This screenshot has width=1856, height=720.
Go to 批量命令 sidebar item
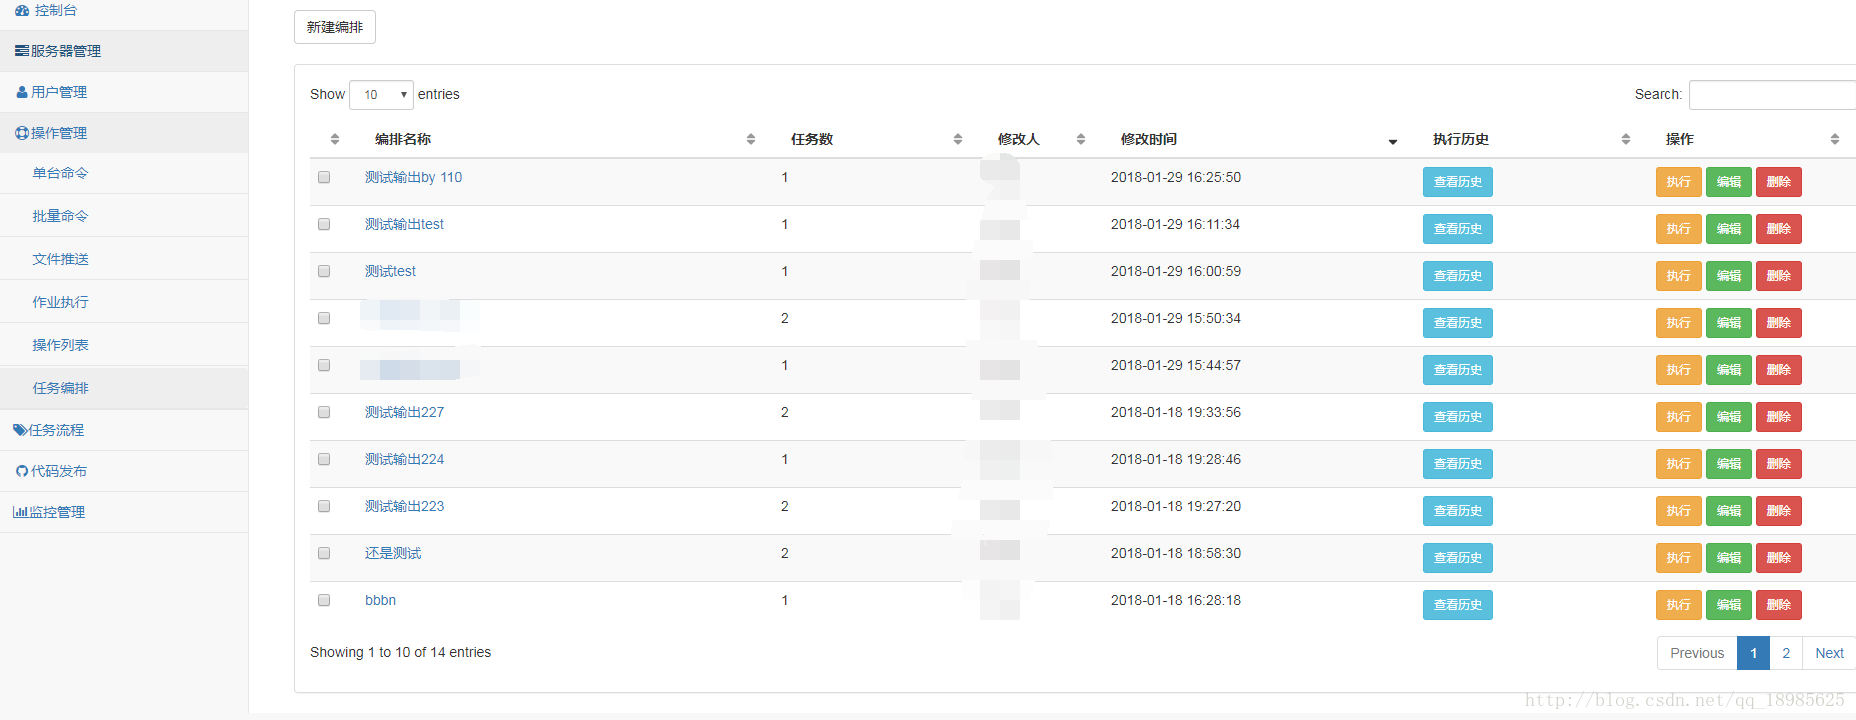point(61,216)
